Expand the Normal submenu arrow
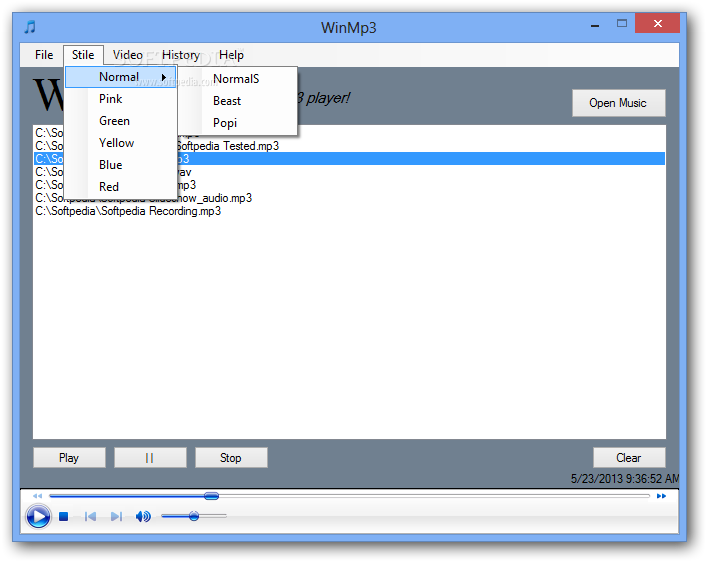The width and height of the screenshot is (707, 562). pyautogui.click(x=164, y=78)
